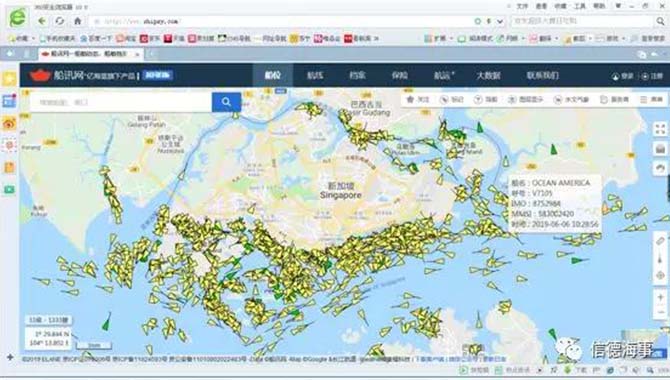Open a new tab with the plus button

(151, 54)
